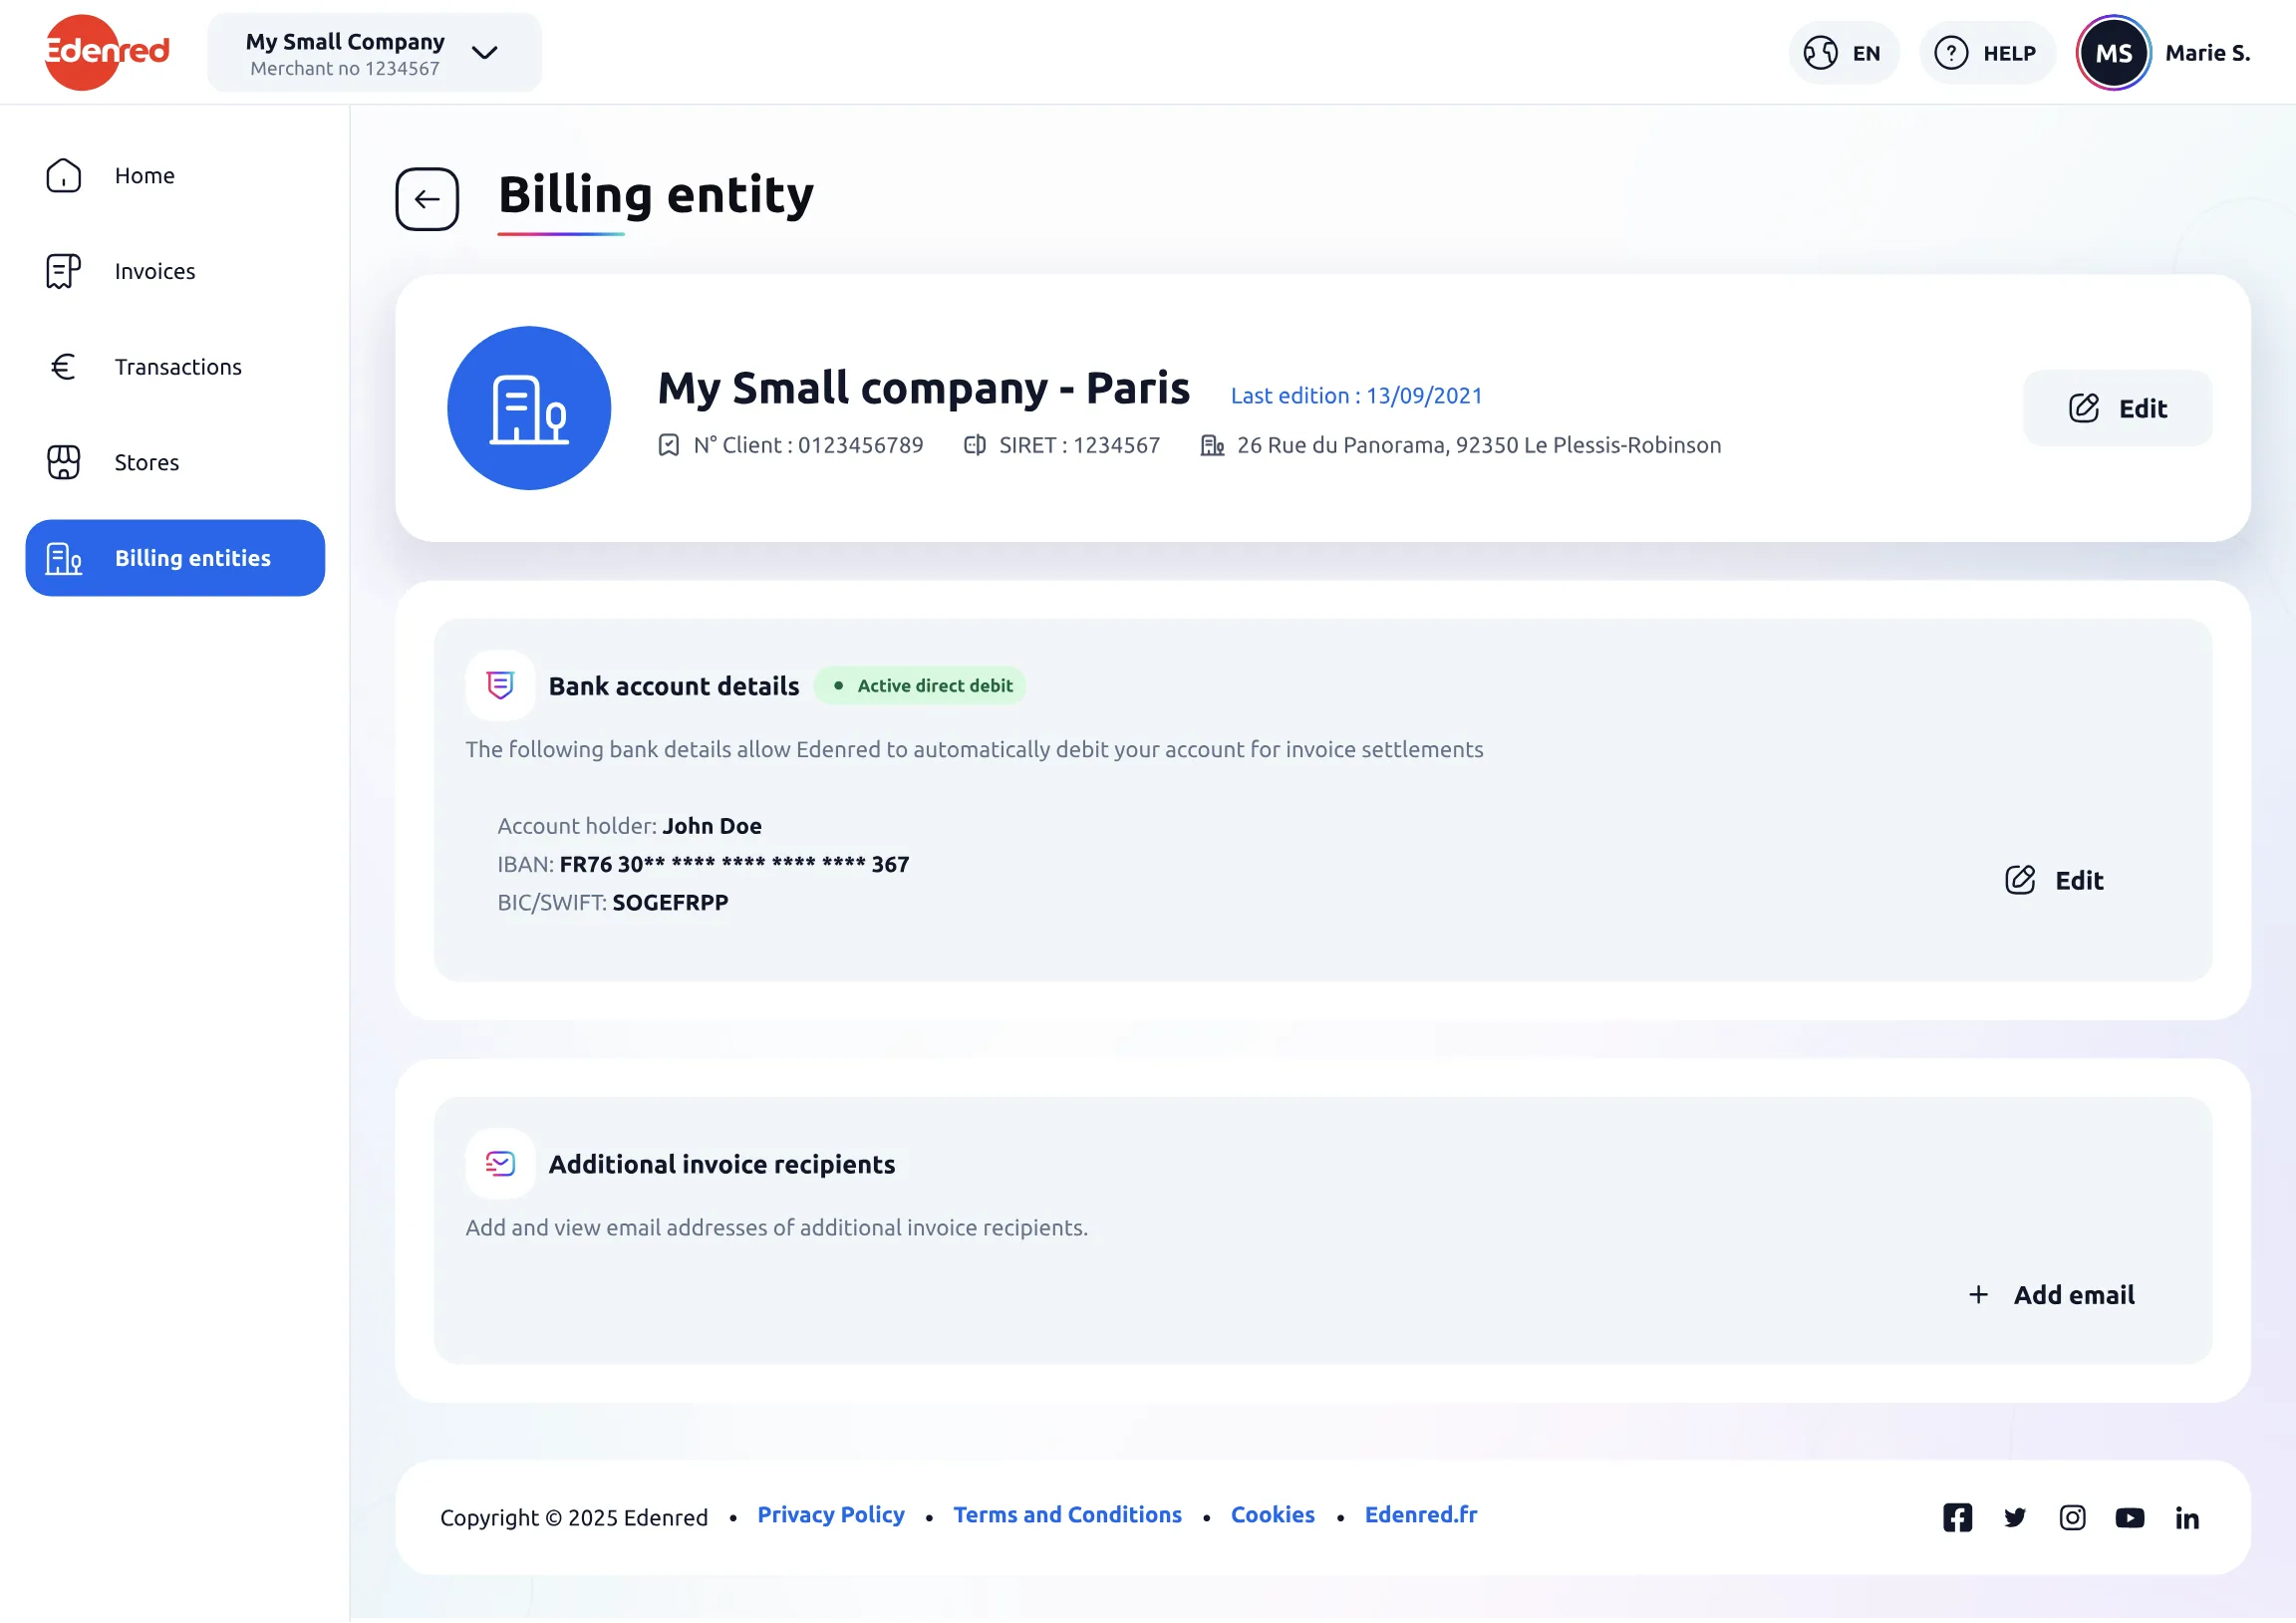
Task: Click the Additional invoice recipients envelope icon
Action: click(x=500, y=1164)
